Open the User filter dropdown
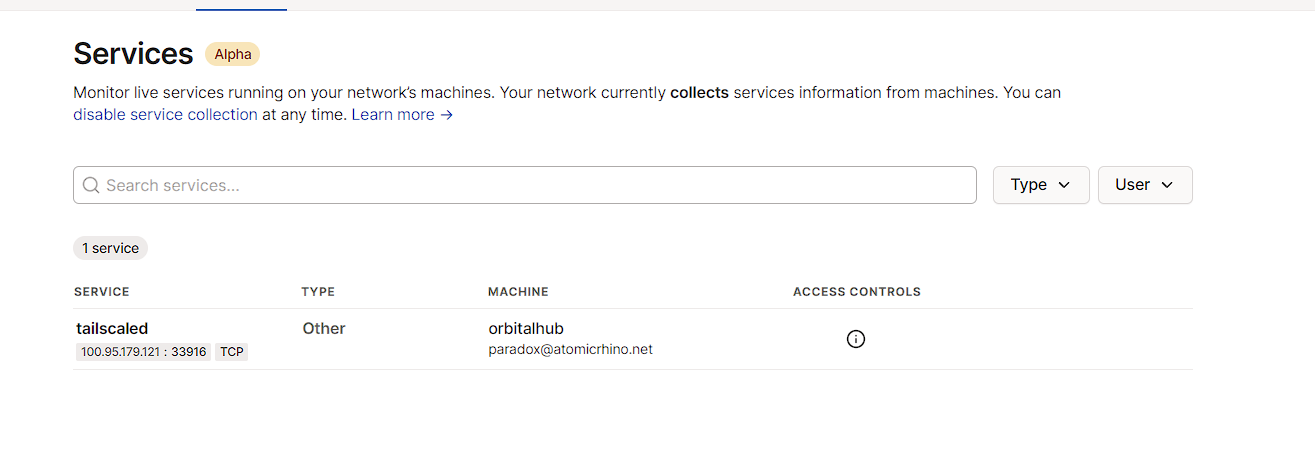1315x452 pixels. [x=1145, y=185]
